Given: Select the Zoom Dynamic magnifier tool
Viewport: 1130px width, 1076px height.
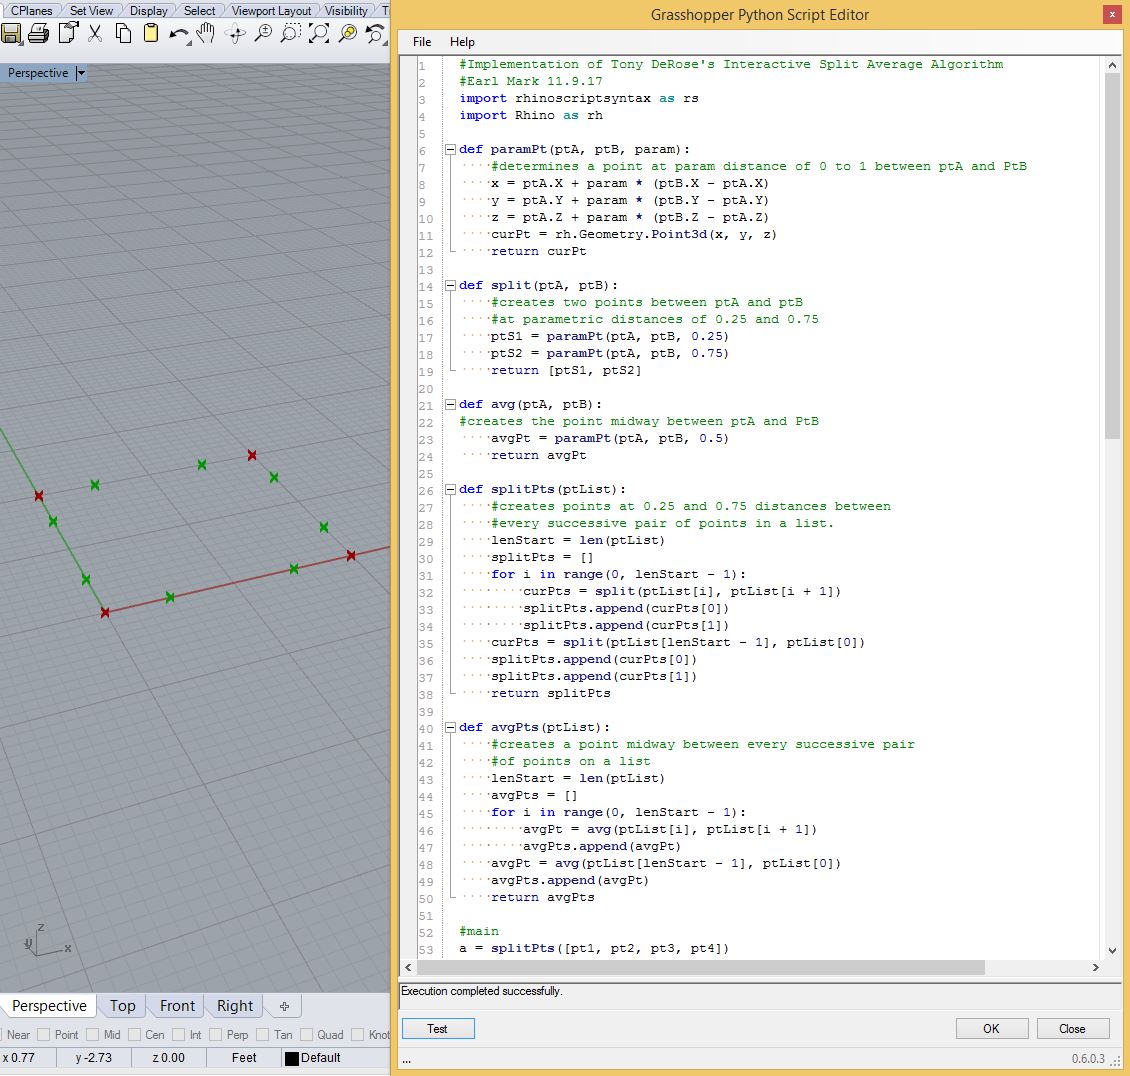Looking at the screenshot, I should pos(263,33).
